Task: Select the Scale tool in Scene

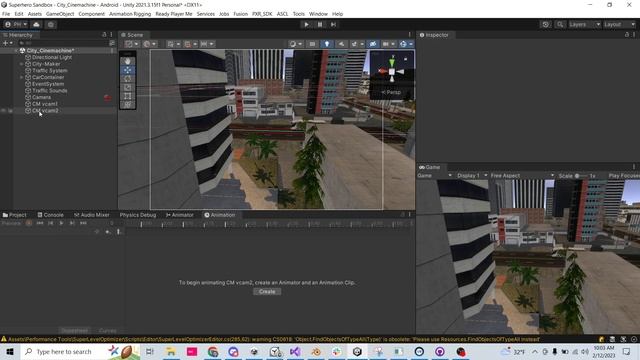Action: [x=128, y=87]
